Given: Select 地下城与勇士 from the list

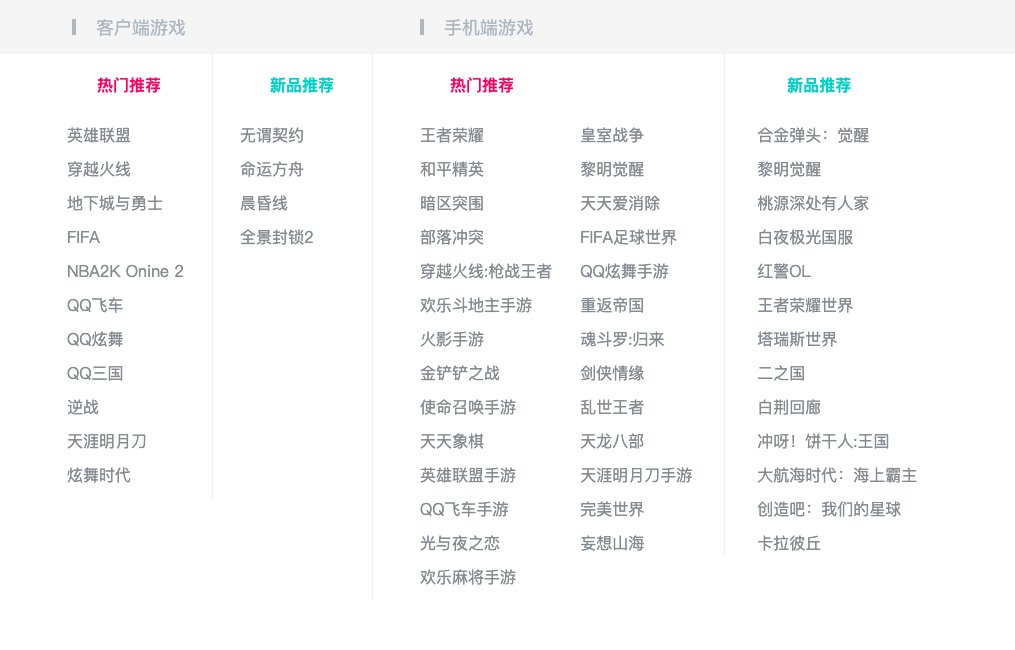Looking at the screenshot, I should pos(115,203).
